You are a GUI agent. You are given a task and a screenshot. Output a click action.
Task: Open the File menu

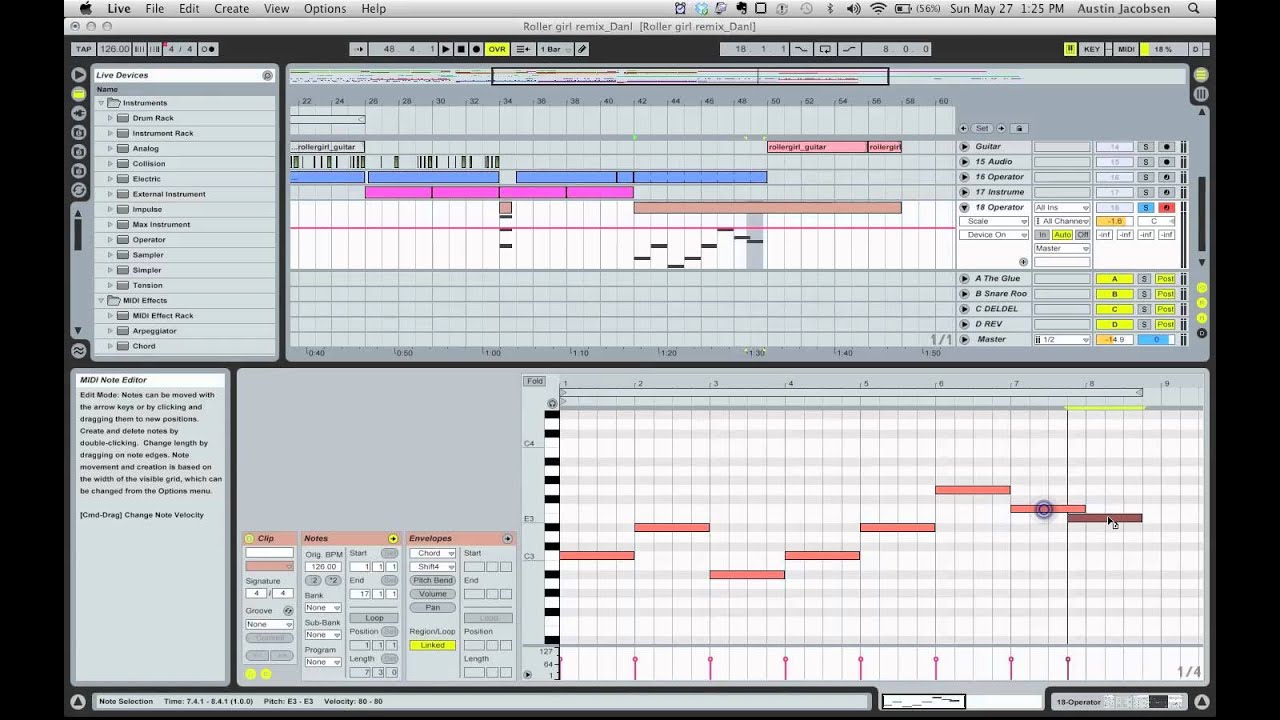(x=154, y=9)
